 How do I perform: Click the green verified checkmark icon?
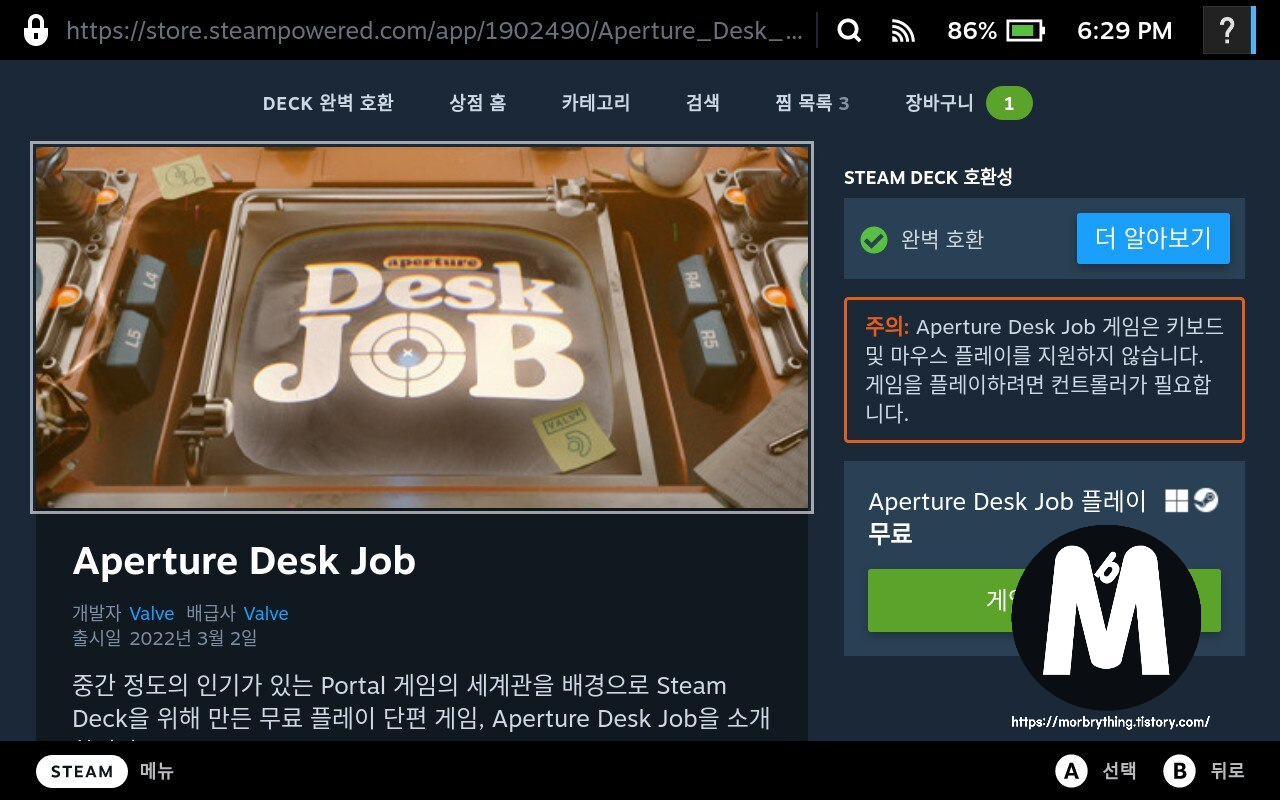[874, 240]
